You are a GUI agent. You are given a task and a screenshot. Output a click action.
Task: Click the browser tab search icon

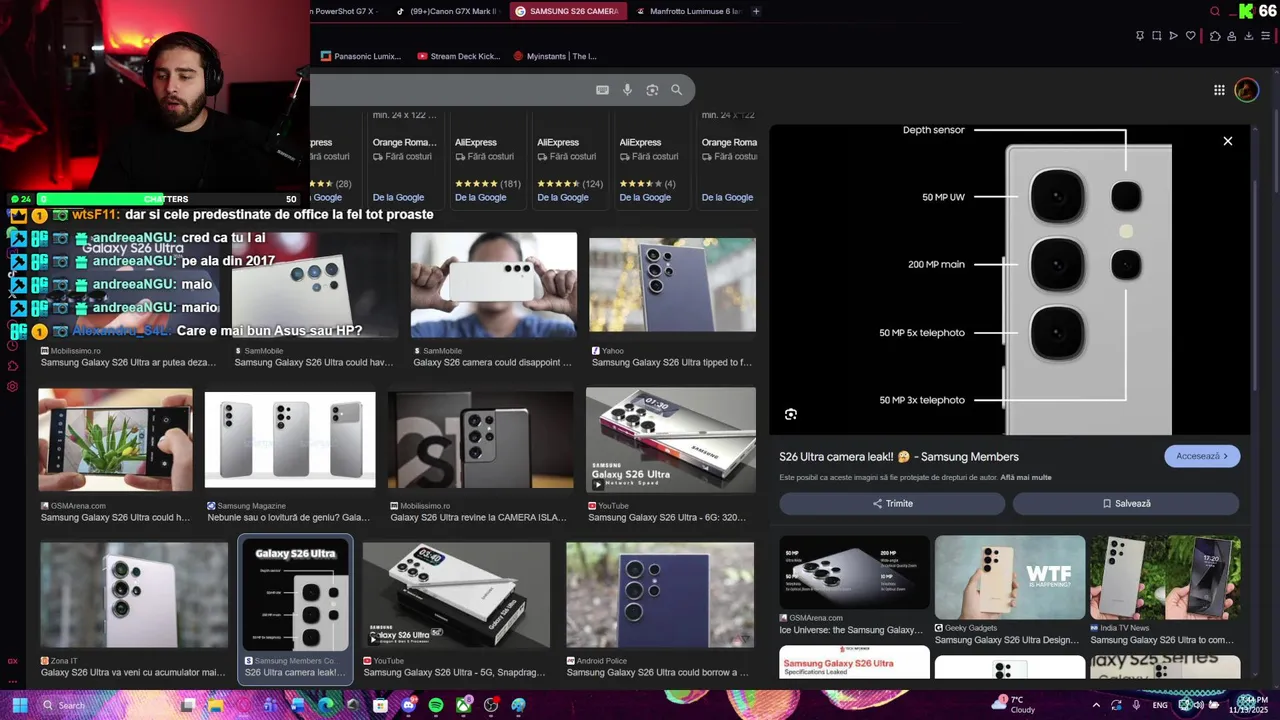coord(1215,11)
